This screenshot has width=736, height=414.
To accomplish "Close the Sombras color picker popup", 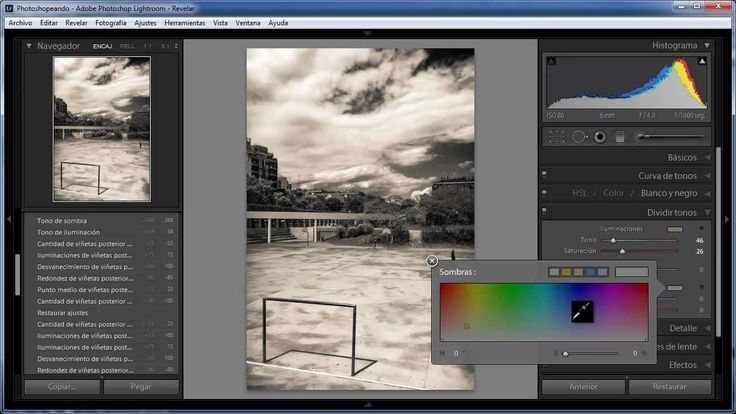I will click(x=432, y=261).
